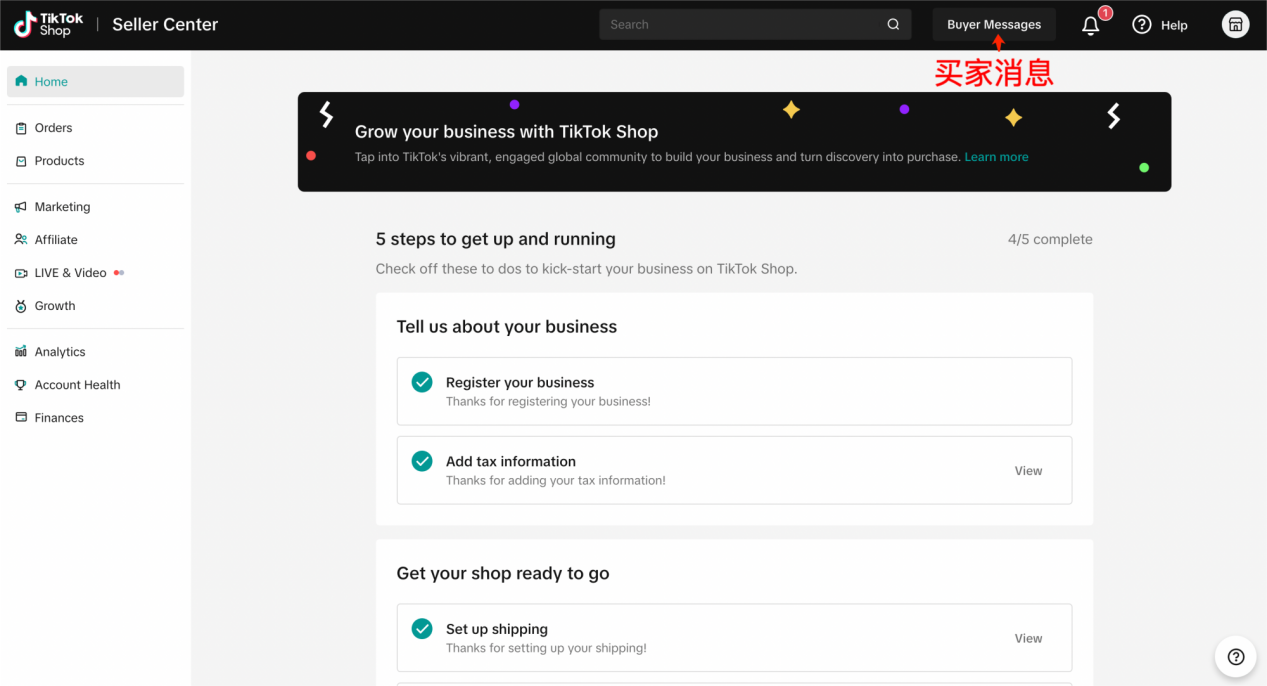
Task: Click the TikTok Shop logo
Action: tap(48, 24)
